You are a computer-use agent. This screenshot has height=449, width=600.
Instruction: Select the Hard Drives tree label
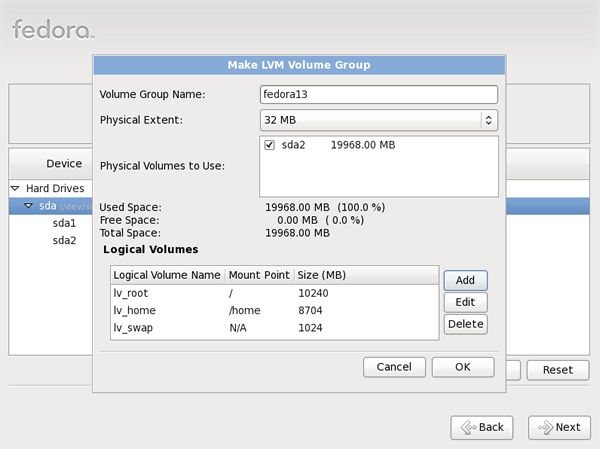(x=55, y=188)
